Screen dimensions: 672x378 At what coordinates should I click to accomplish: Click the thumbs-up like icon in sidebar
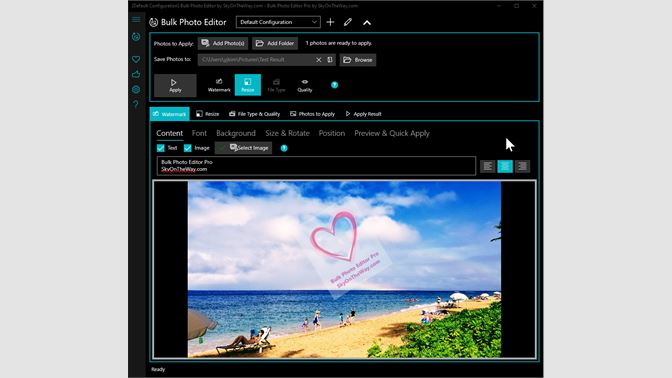tap(136, 74)
